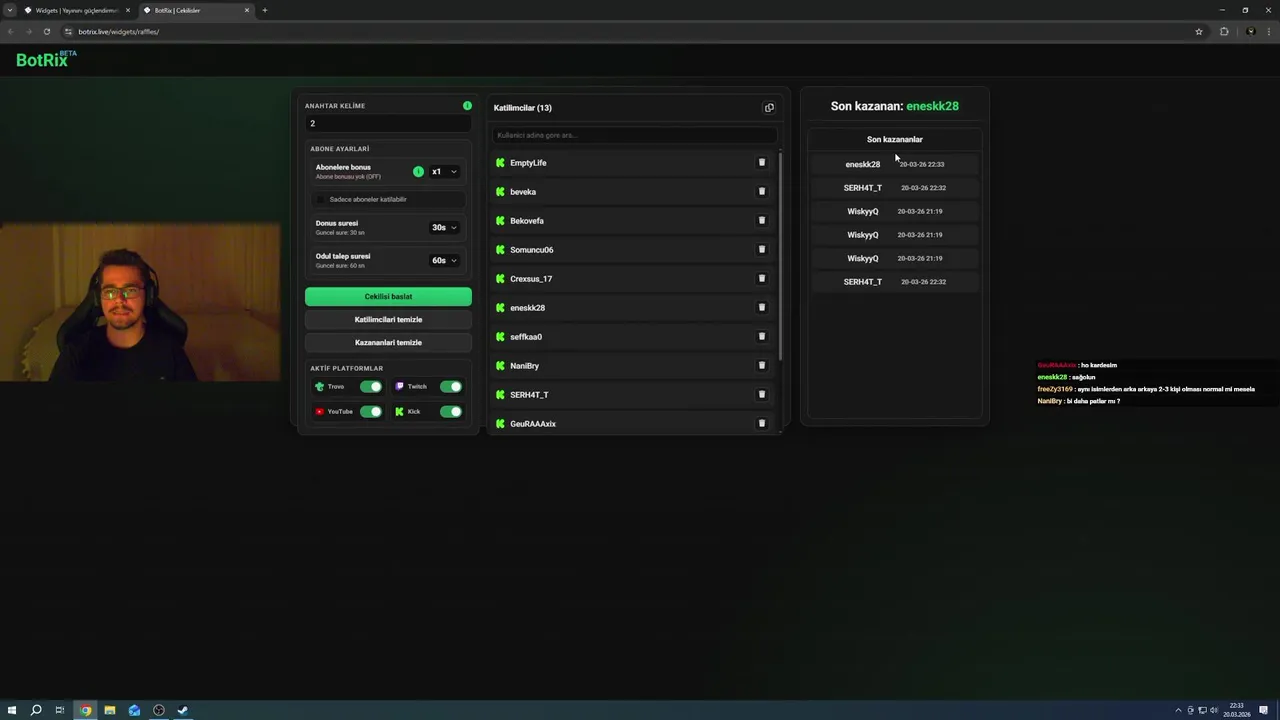Click eneskk28 row in Son kazananlar
The width and height of the screenshot is (1280, 720).
(x=894, y=164)
